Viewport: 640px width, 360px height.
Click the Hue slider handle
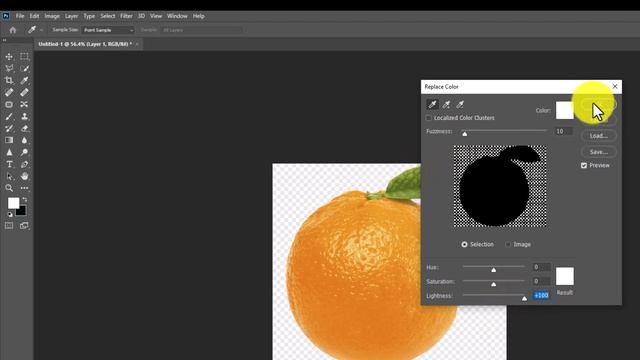(x=493, y=270)
